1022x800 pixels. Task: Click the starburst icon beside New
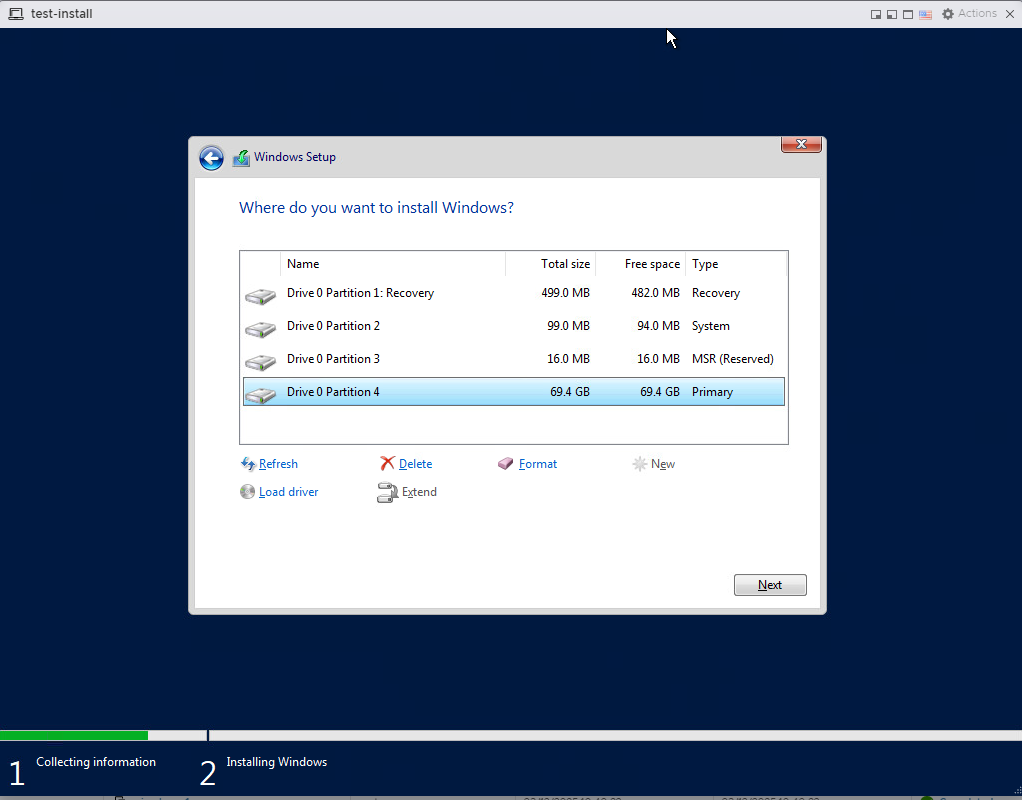click(x=639, y=464)
